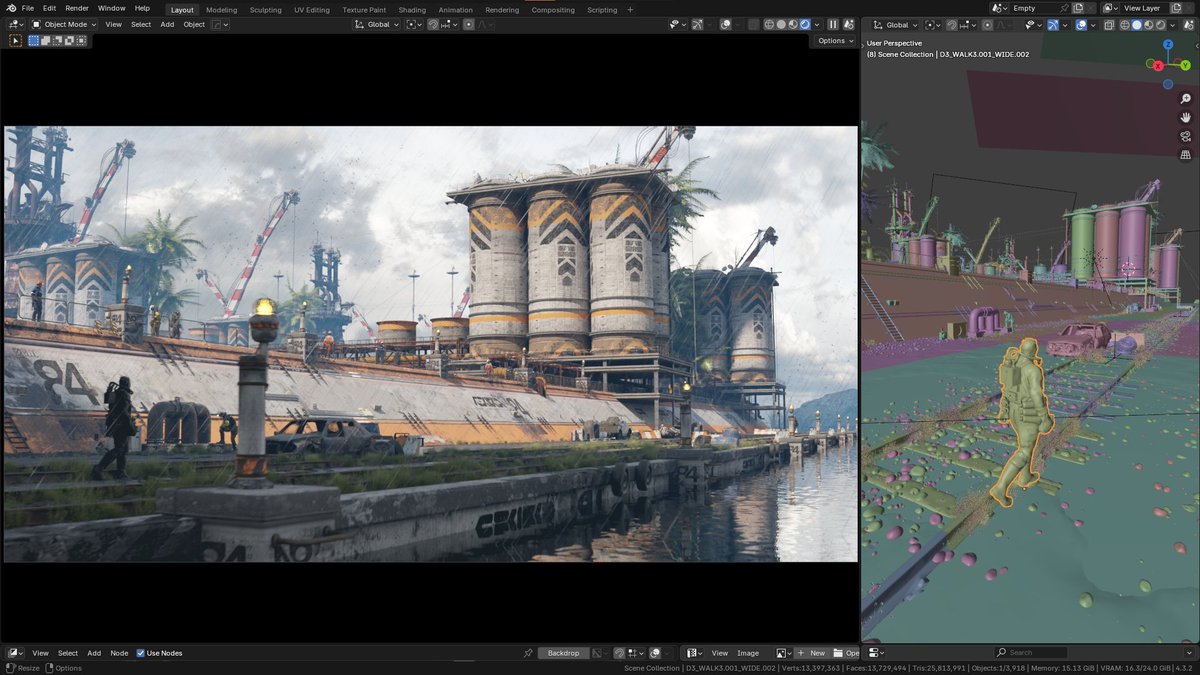Open the scene browse dropdown icon
Viewport: 1200px width, 675px height.
[x=998, y=8]
